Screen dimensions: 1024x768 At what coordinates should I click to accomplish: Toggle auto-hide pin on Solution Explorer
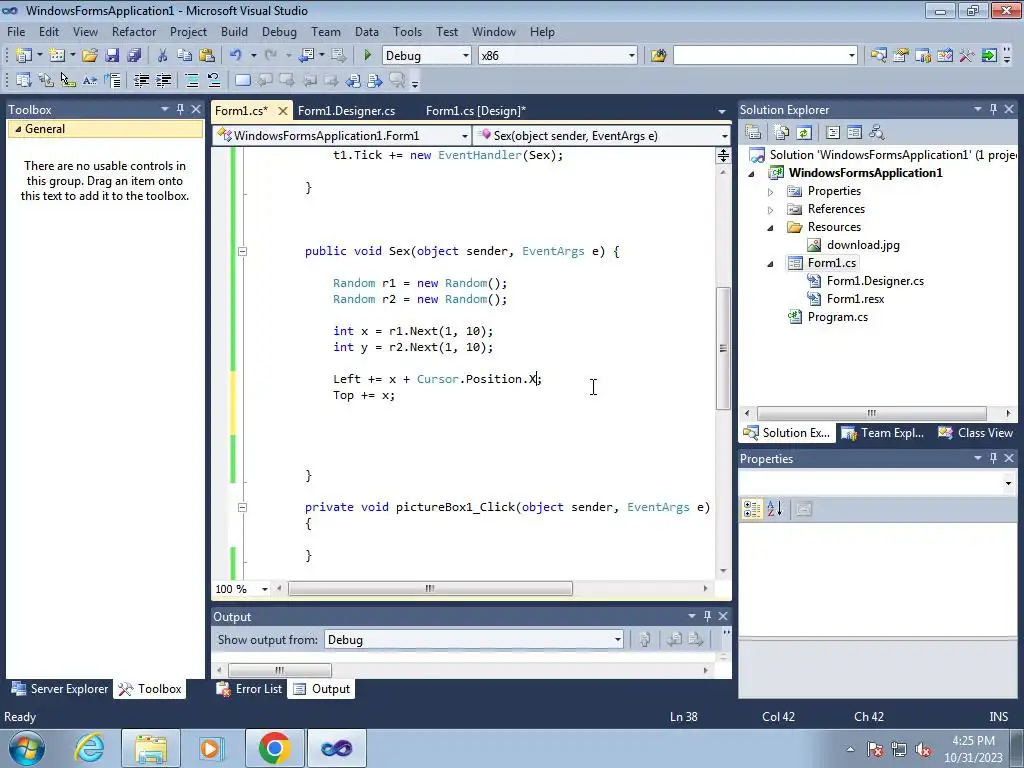point(993,110)
